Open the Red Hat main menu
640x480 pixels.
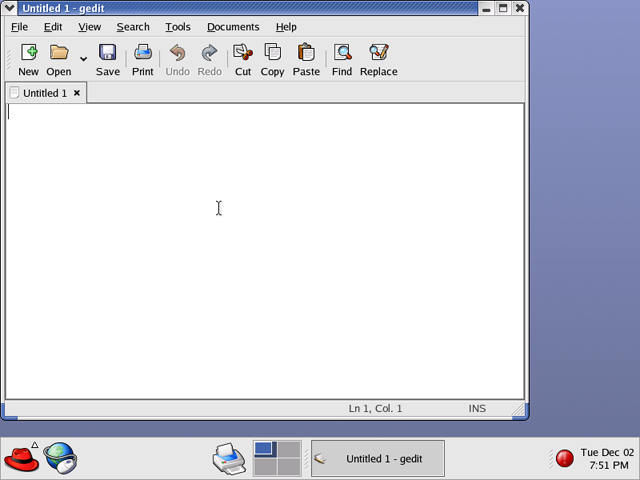21,459
